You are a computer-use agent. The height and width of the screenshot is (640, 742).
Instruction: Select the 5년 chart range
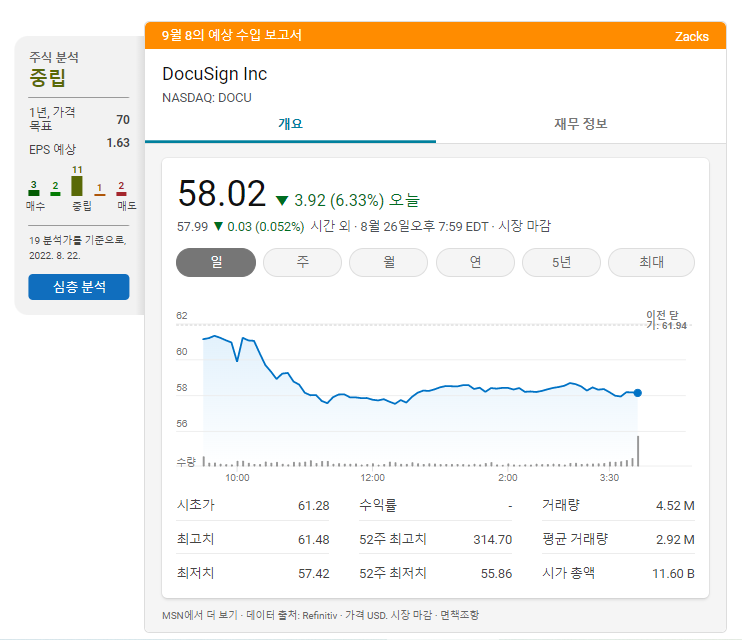coord(561,262)
